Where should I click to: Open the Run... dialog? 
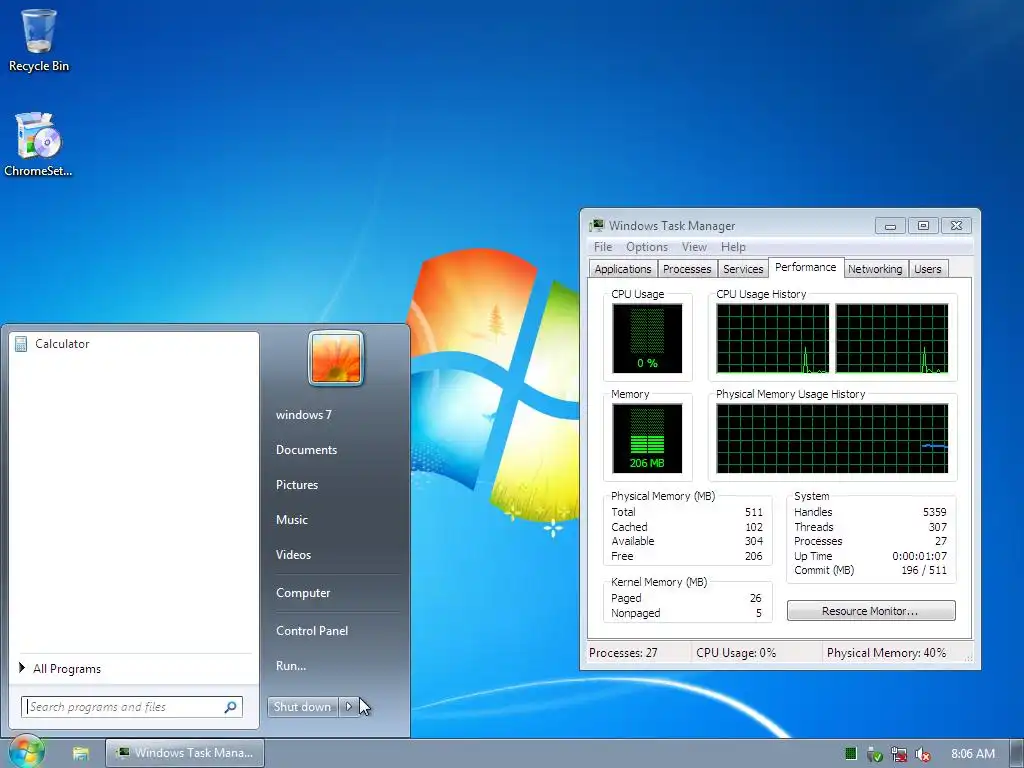pos(291,666)
